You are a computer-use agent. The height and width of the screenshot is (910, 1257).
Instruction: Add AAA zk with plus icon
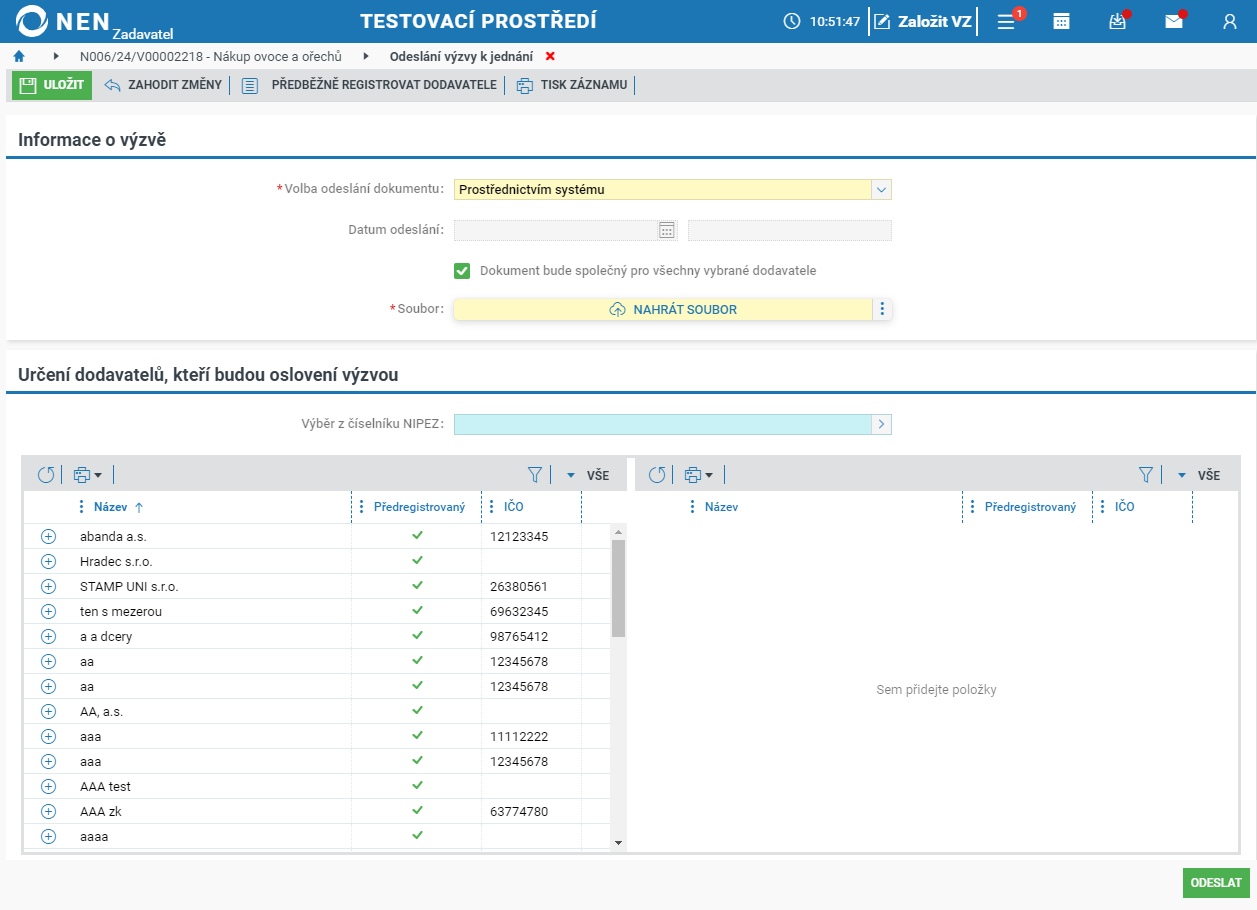(x=48, y=811)
